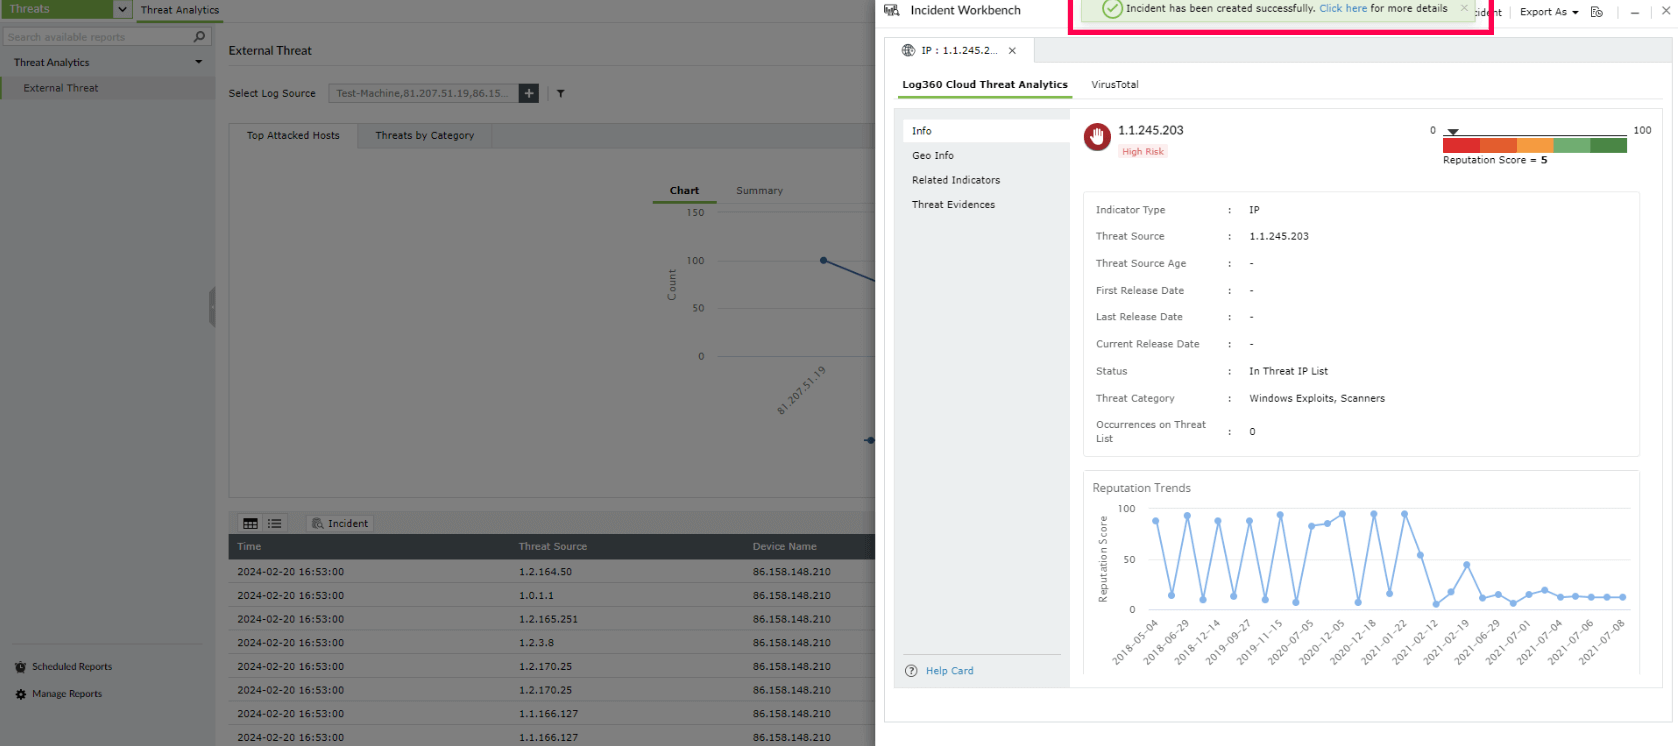Open the Export As dropdown
This screenshot has width=1678, height=746.
1549,12
